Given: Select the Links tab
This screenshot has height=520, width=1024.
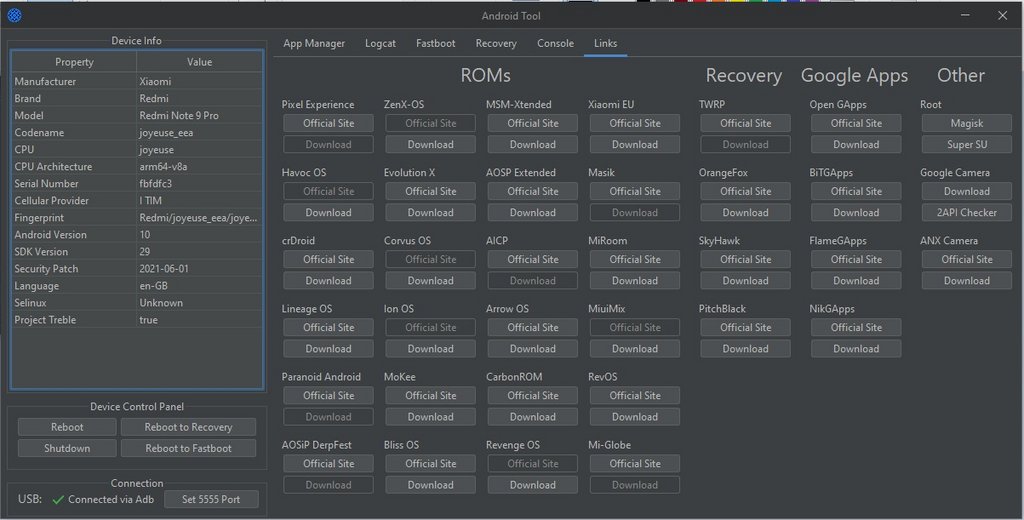Looking at the screenshot, I should click(605, 43).
